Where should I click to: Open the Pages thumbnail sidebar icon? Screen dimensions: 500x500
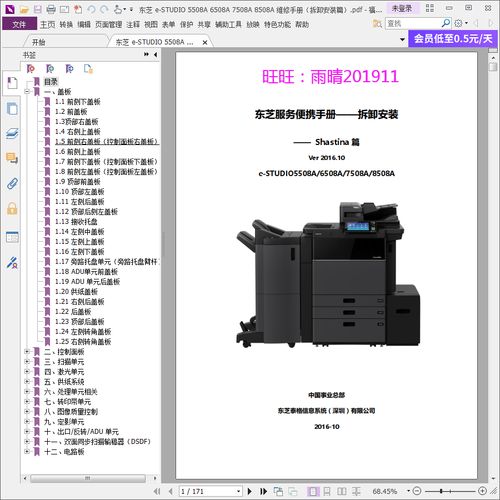click(12, 109)
